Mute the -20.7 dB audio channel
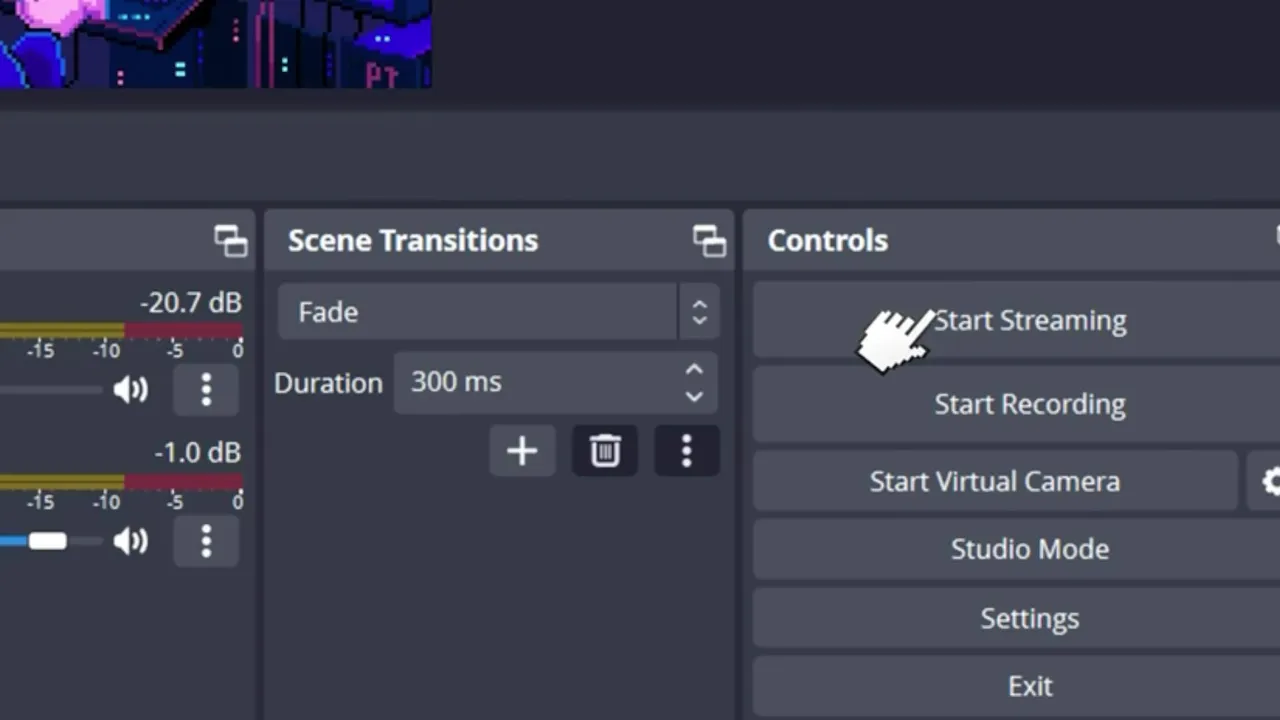This screenshot has width=1280, height=720. 131,389
